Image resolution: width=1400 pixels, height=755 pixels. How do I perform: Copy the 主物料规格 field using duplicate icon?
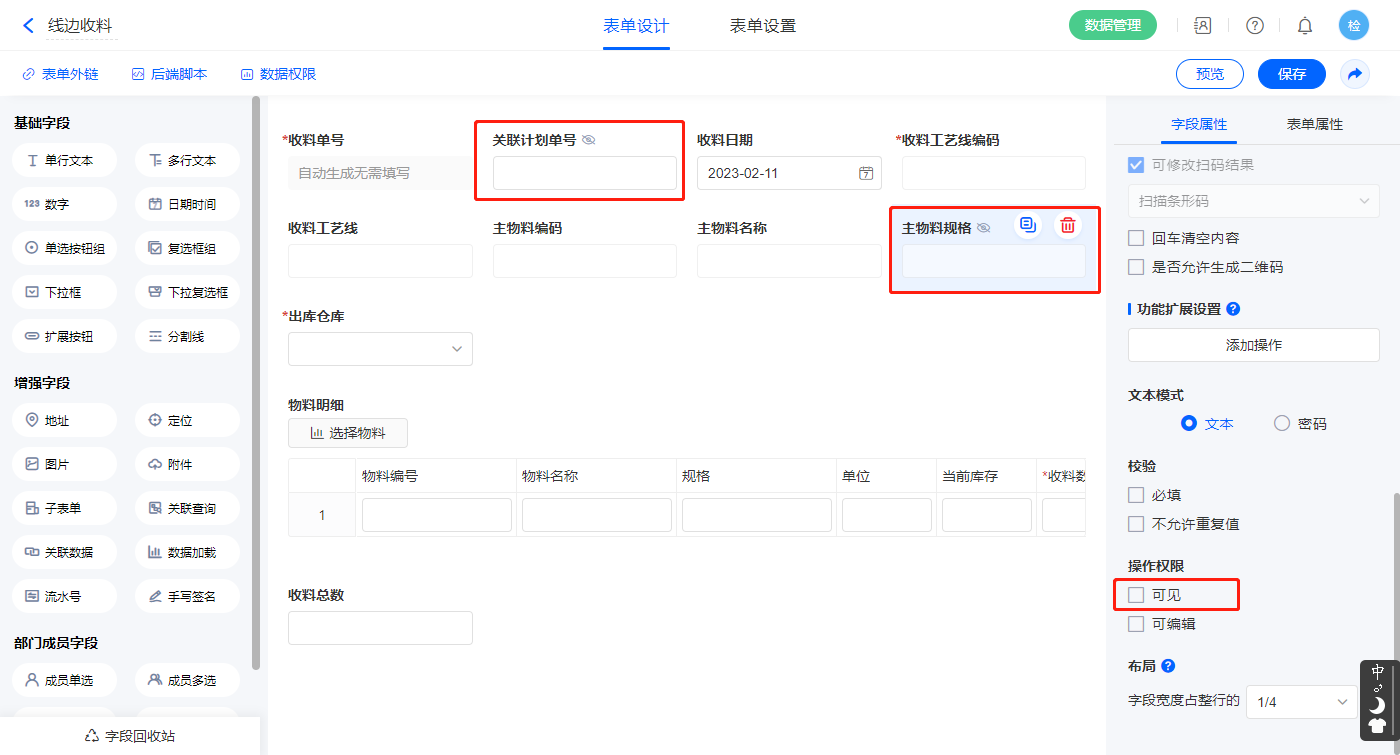(x=1027, y=226)
